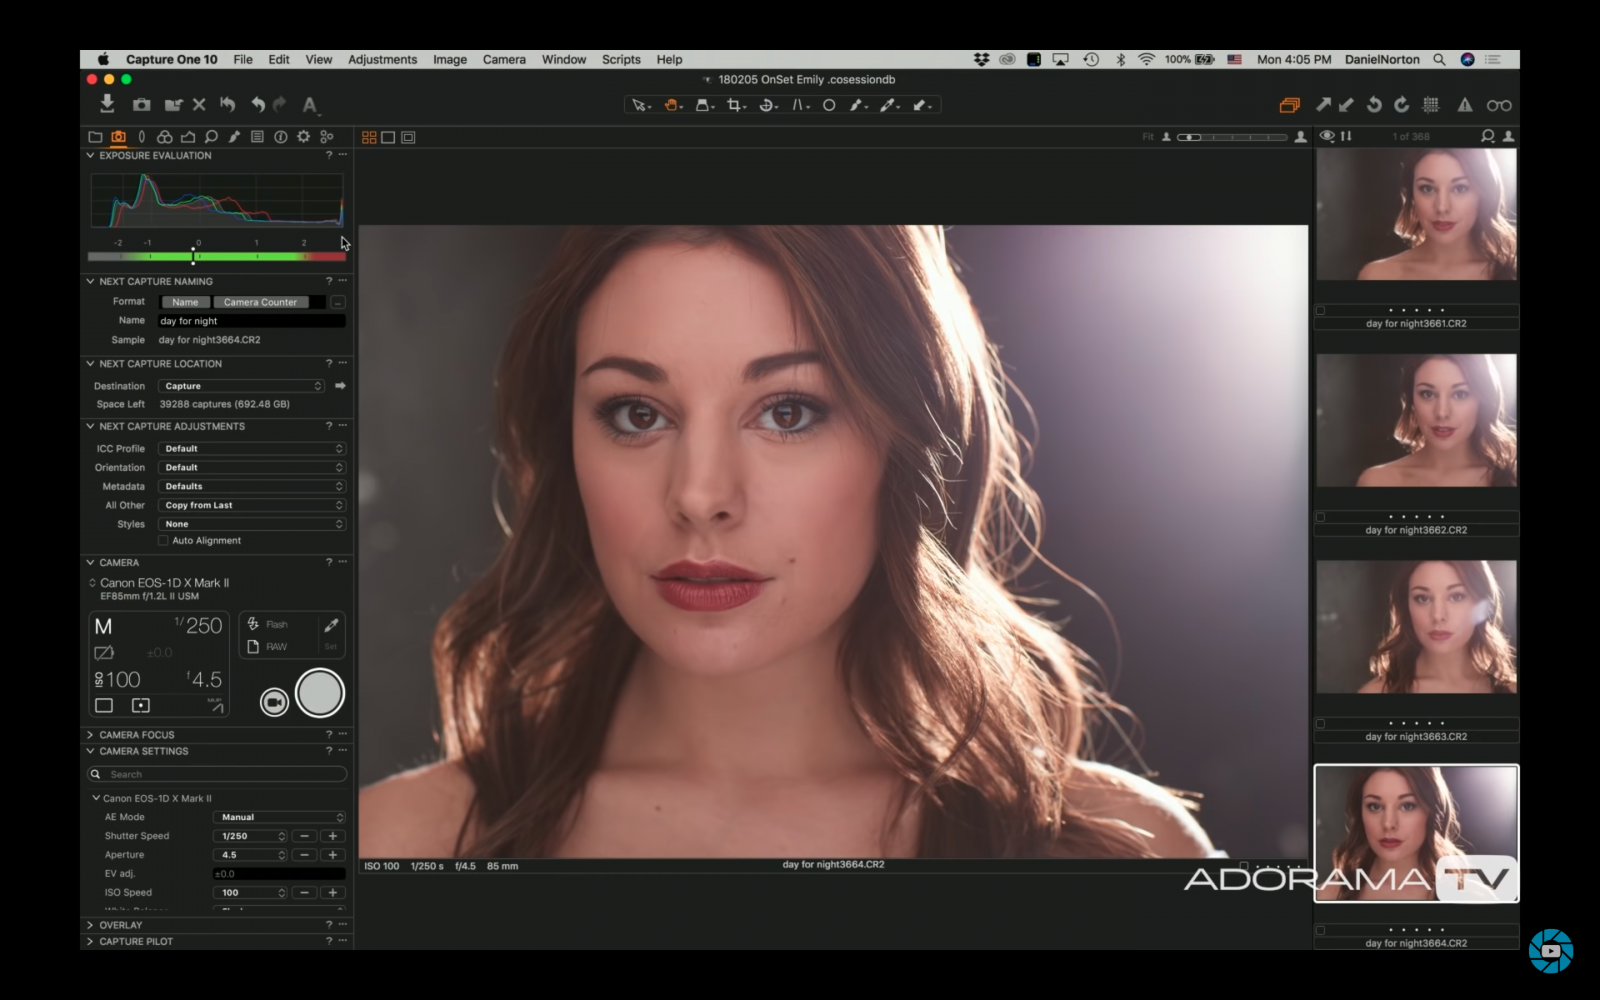Enable the Auto Alignment checkbox
The image size is (1600, 1000).
point(162,540)
